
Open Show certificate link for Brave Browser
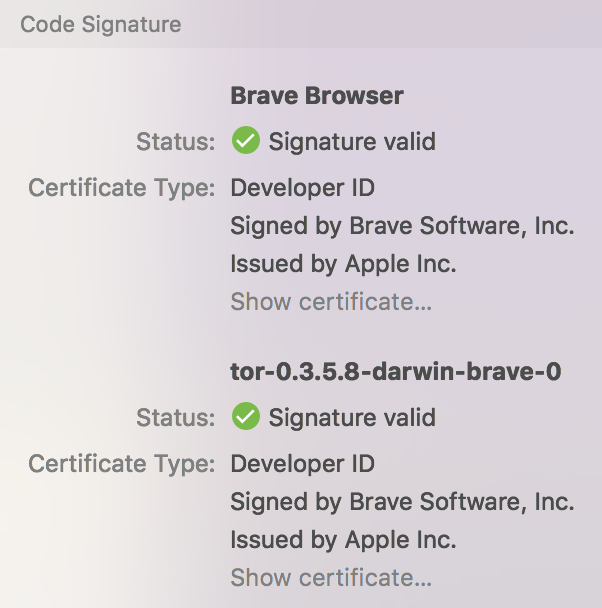(331, 301)
